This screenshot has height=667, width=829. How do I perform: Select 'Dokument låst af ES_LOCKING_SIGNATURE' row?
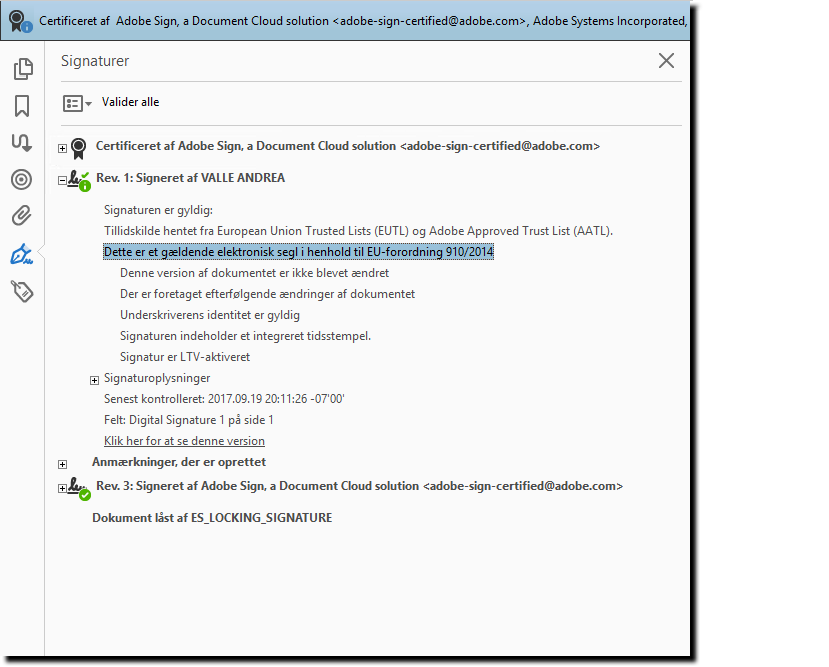[212, 518]
